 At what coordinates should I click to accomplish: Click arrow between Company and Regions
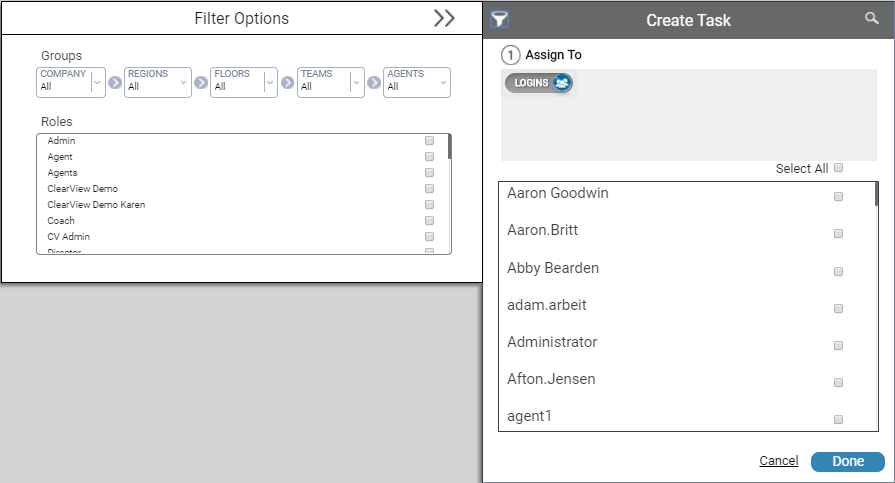click(114, 83)
